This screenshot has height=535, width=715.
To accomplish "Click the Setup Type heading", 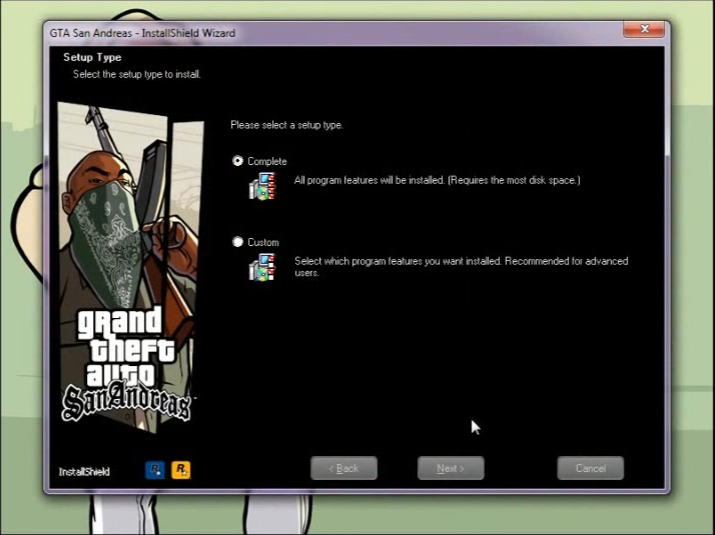I will [92, 58].
